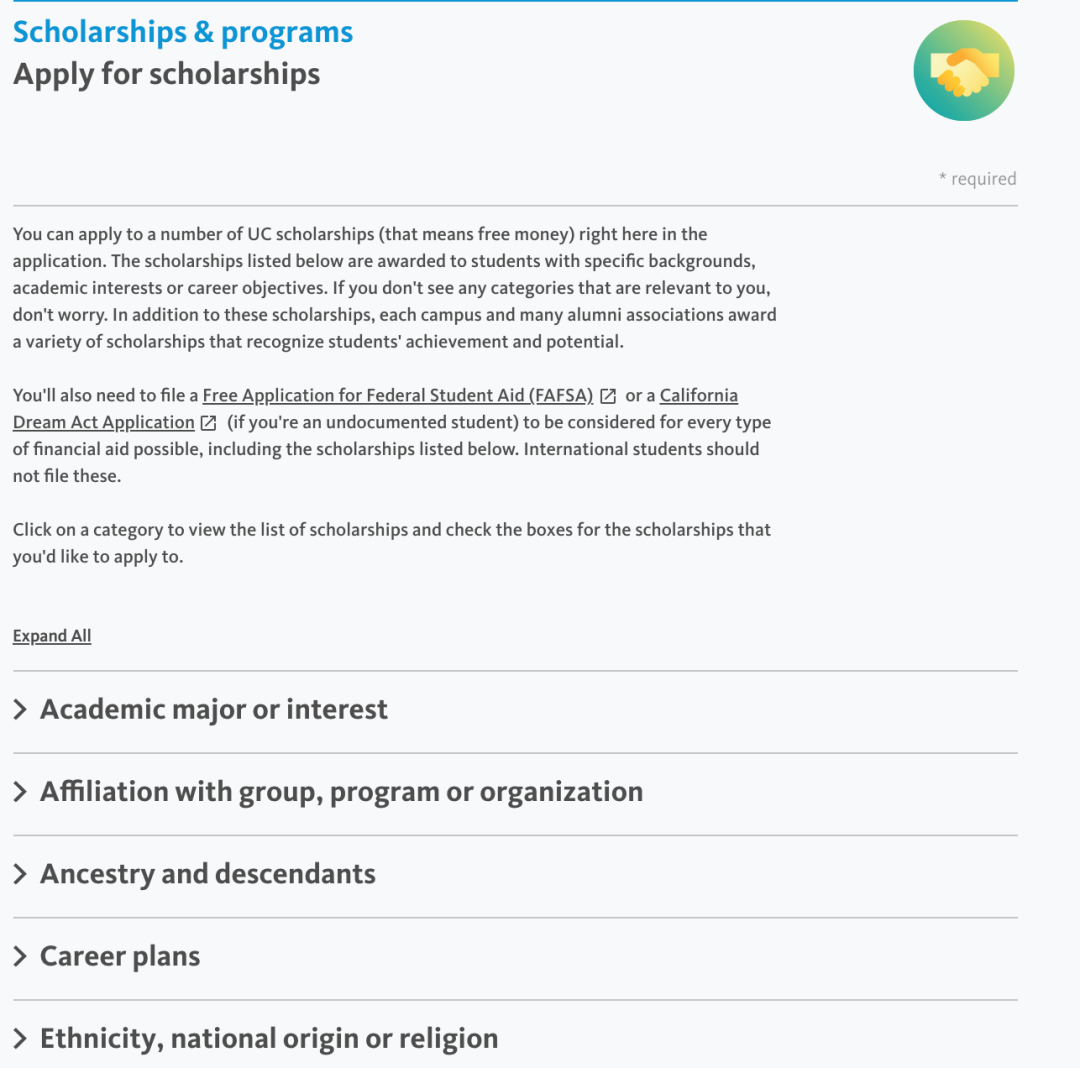Open the Academic major or interest category title
Screen dimensions: 1080x1068
213,710
